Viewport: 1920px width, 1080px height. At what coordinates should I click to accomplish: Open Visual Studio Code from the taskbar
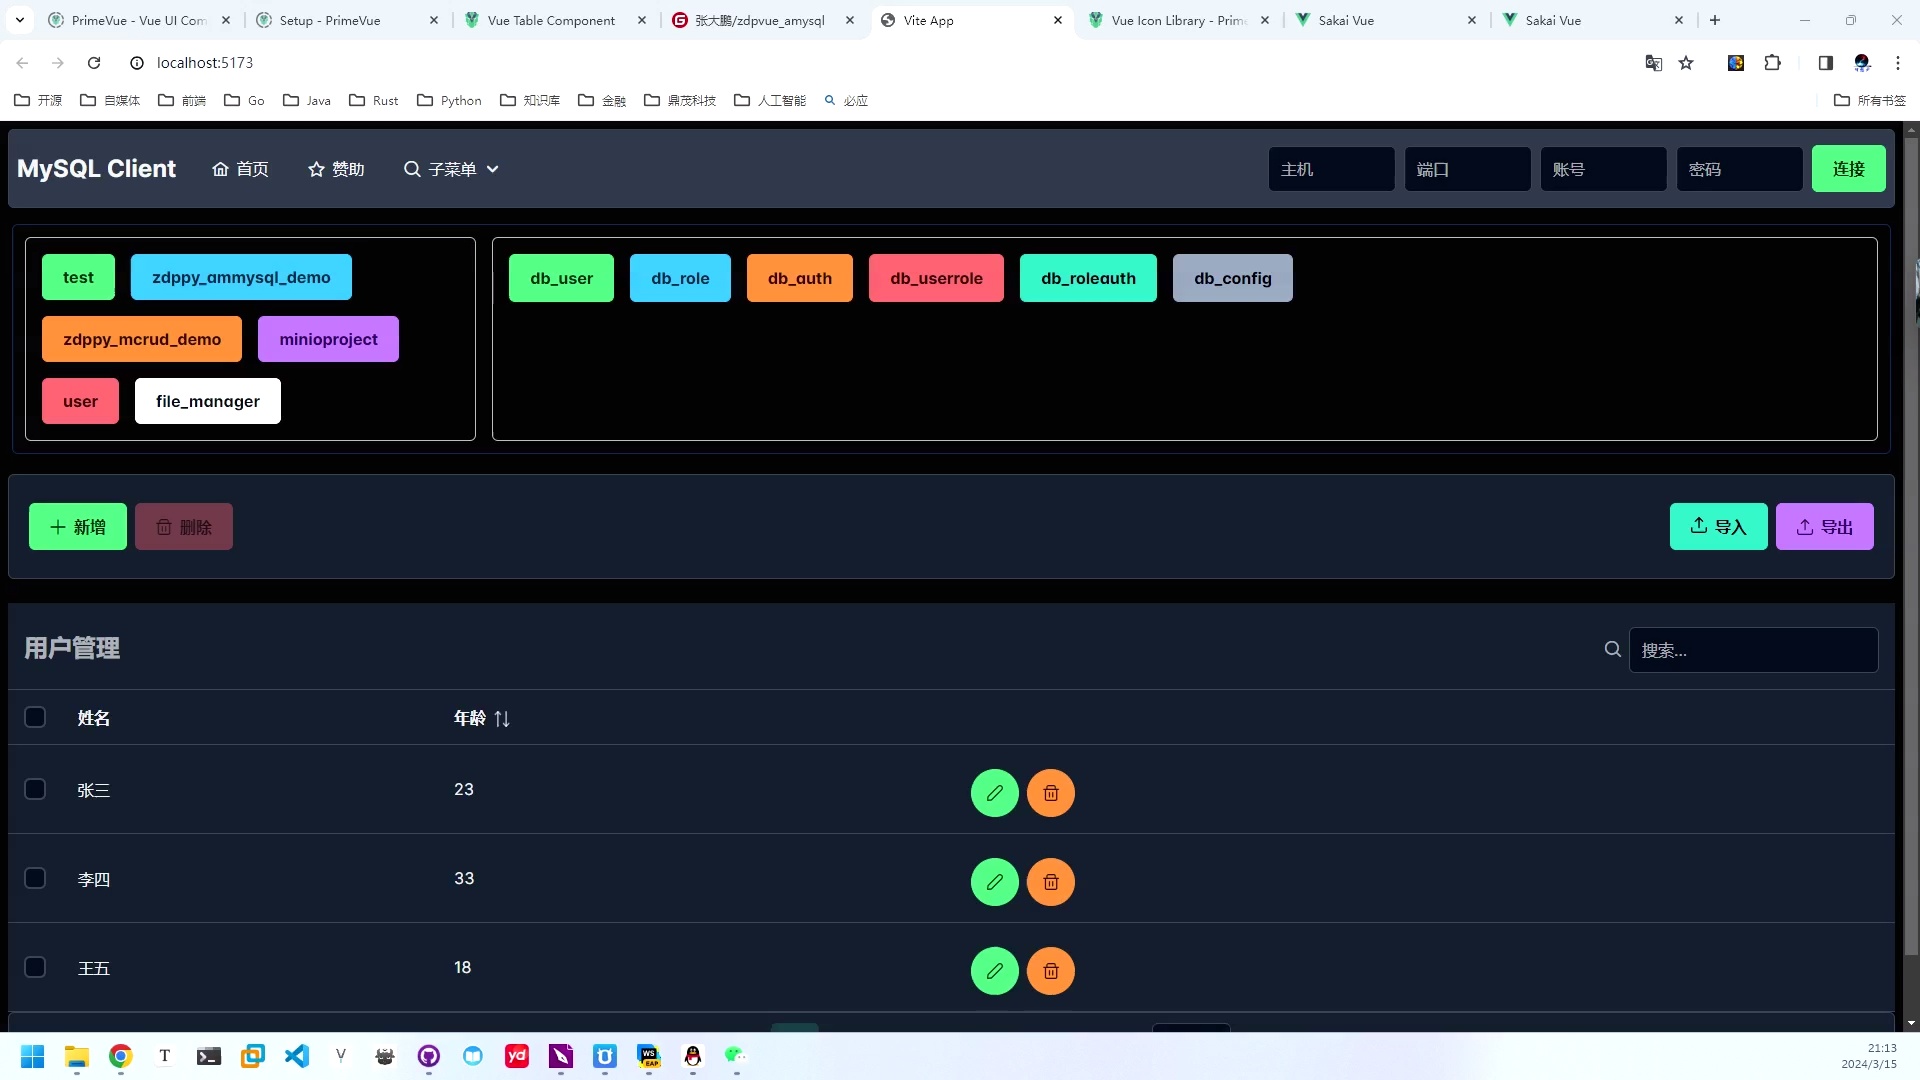click(297, 1057)
